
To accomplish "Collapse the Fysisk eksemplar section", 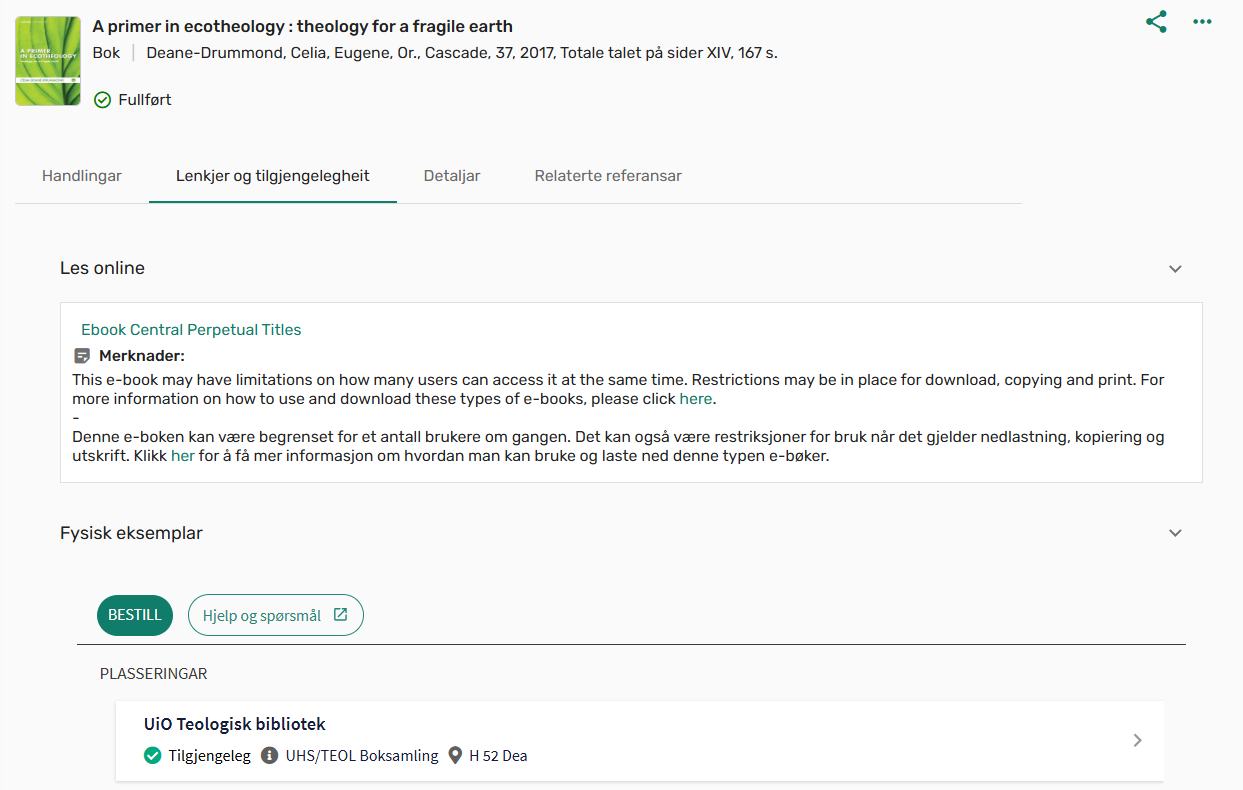I will (x=1176, y=533).
